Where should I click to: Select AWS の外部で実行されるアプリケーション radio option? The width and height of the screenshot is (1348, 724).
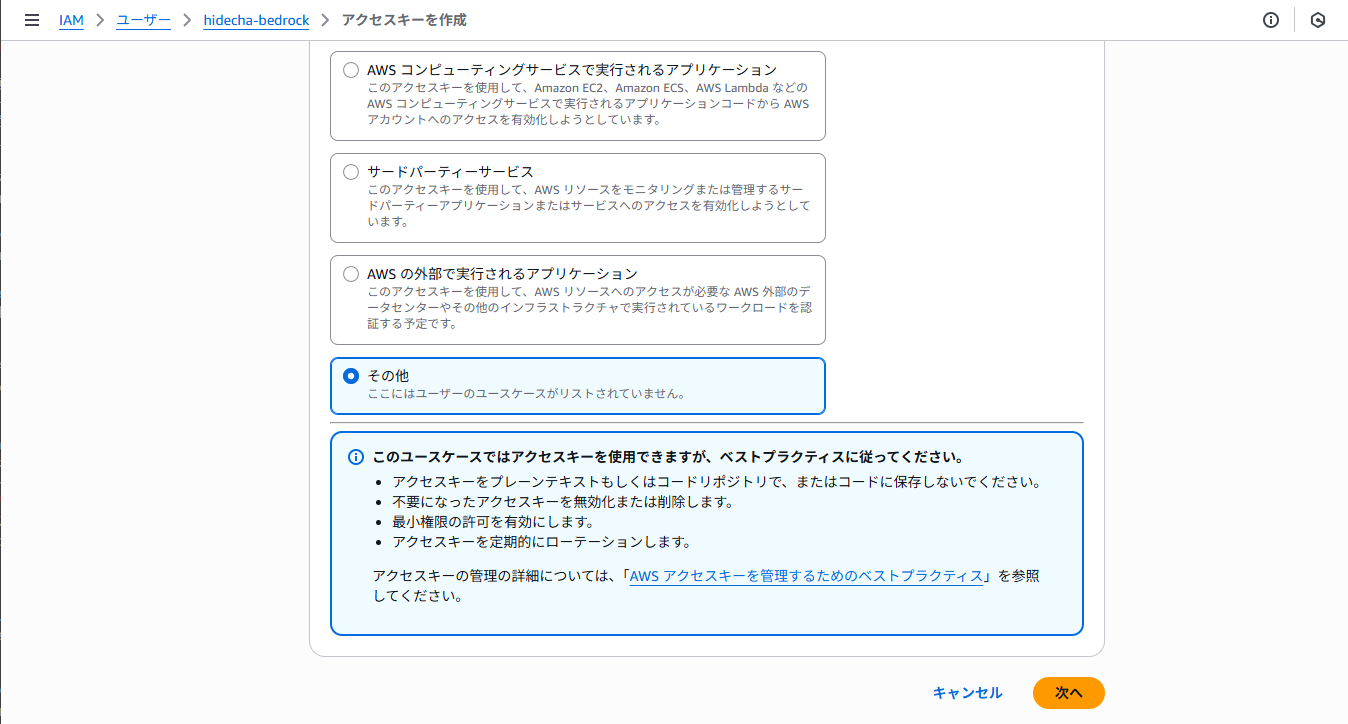350,274
